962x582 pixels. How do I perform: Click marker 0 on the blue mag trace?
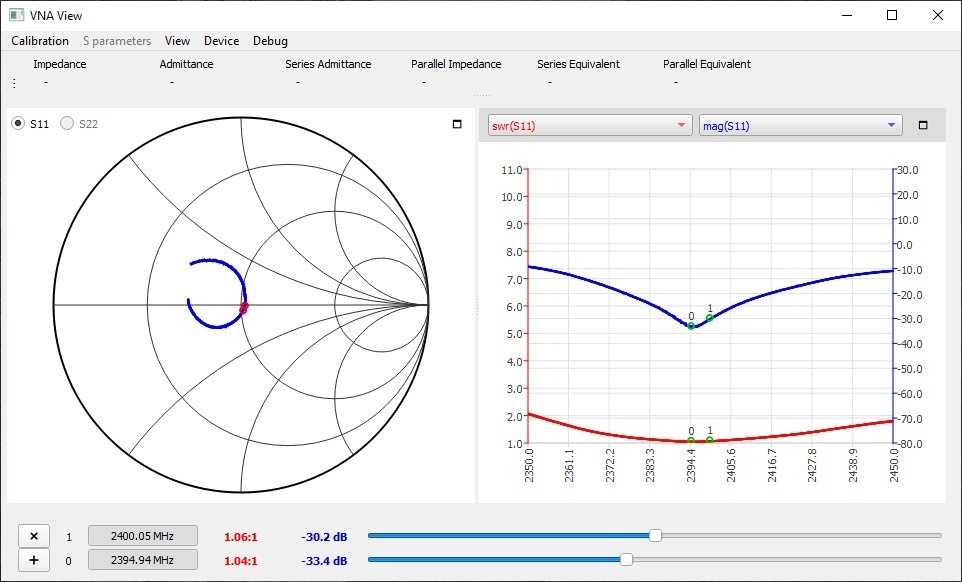691,326
